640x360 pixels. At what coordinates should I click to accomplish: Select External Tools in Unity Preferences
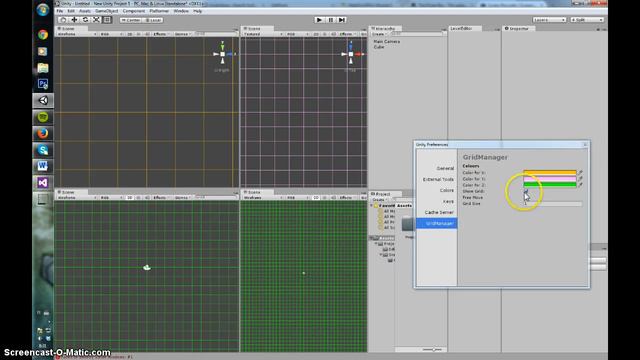(438, 179)
